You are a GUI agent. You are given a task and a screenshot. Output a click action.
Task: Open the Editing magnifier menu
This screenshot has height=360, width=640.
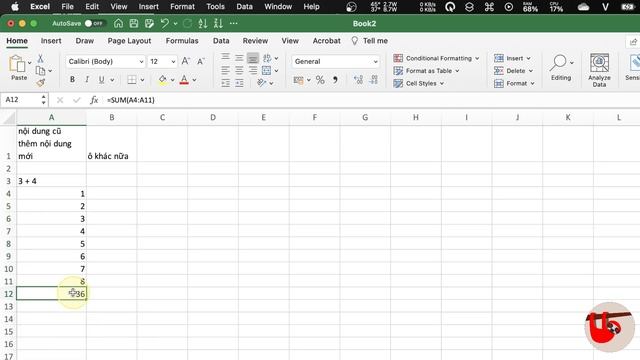[561, 67]
